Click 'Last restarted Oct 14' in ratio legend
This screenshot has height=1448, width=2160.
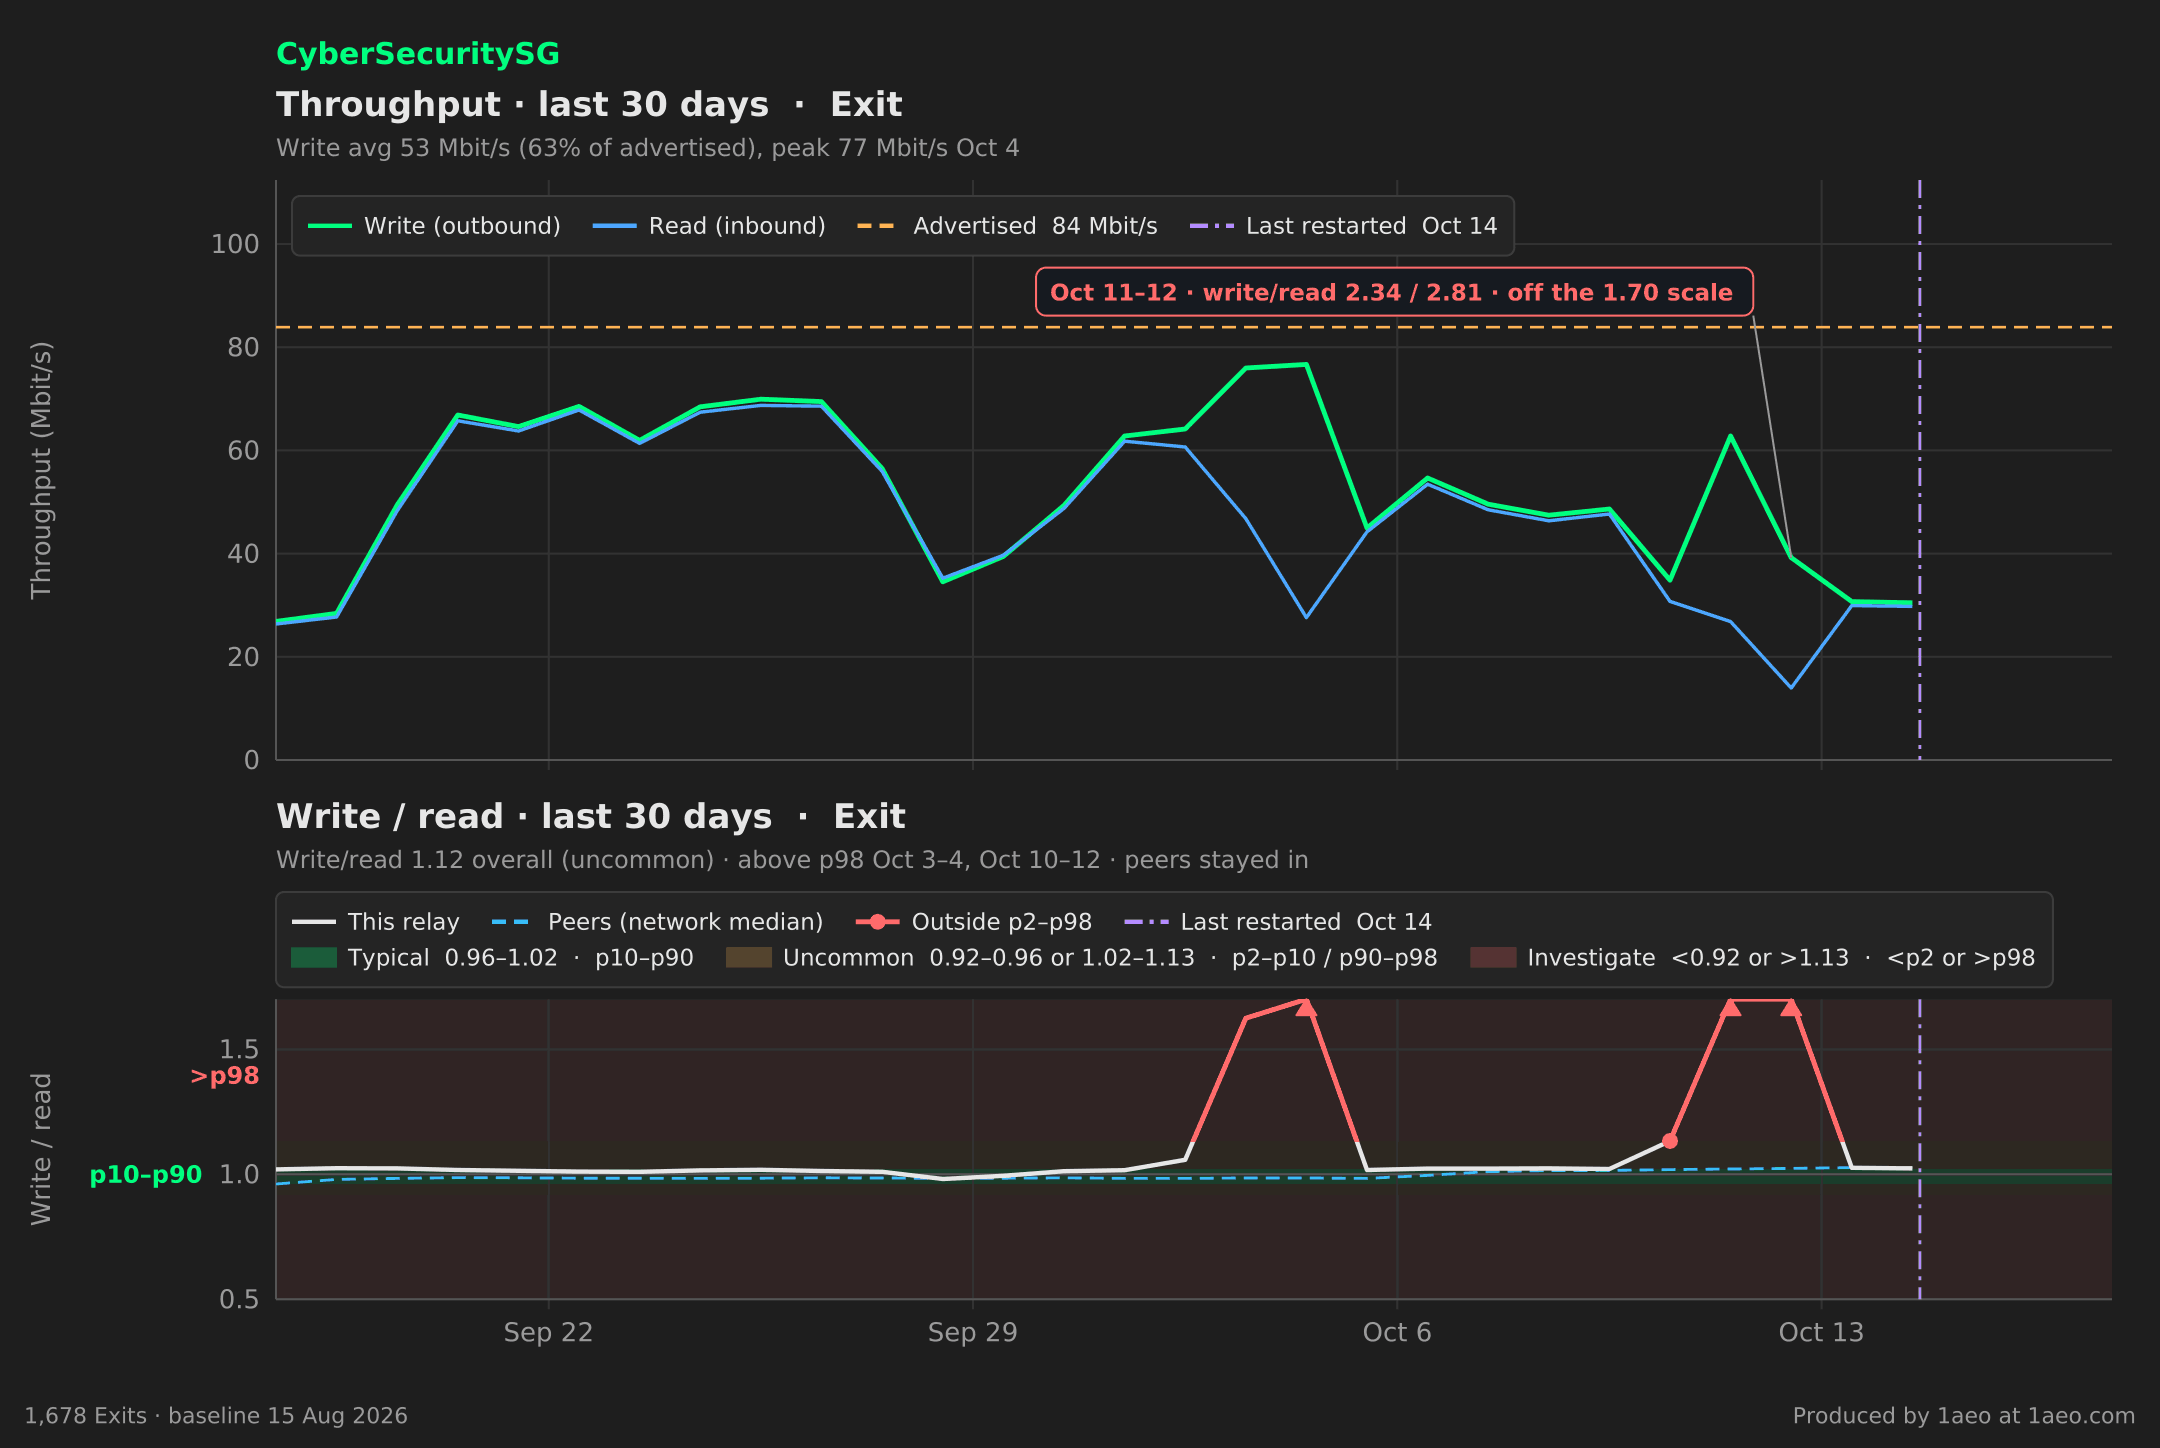1278,922
